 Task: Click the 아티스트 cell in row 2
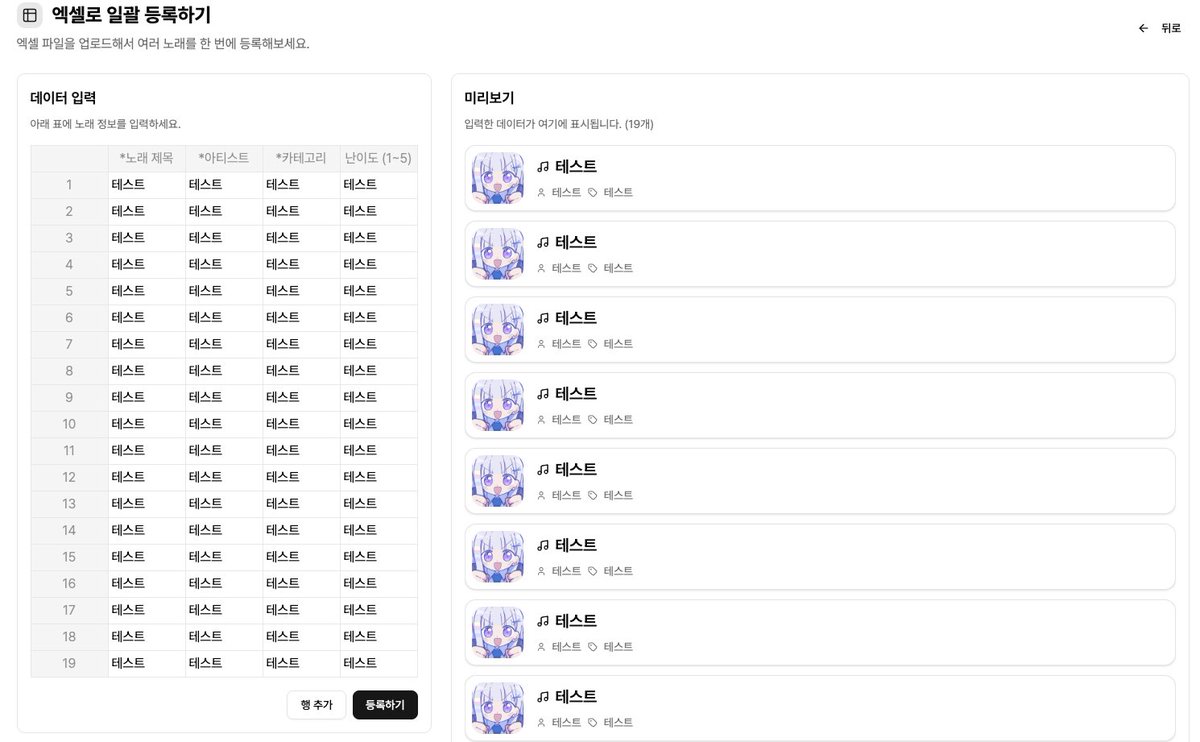tap(224, 211)
